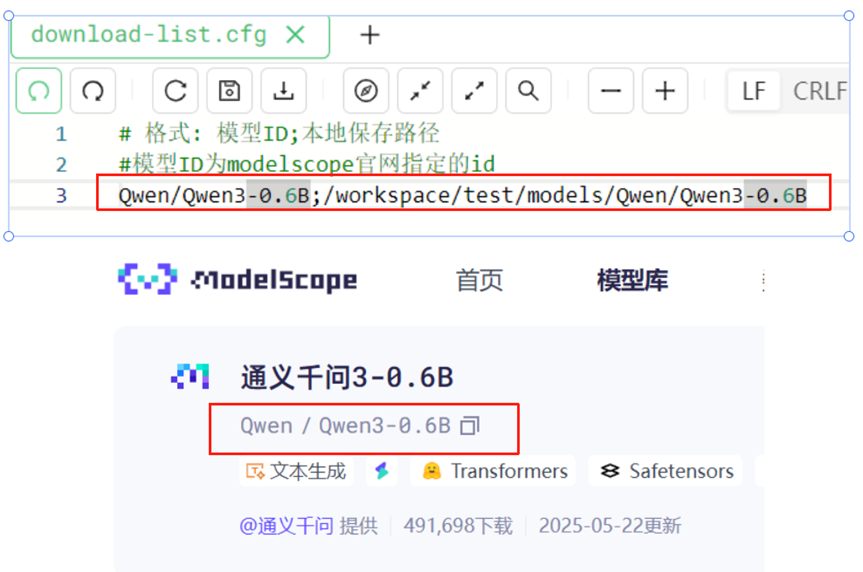Select the download-list.cfg tab
Screen dimensions: 863x572
148,35
